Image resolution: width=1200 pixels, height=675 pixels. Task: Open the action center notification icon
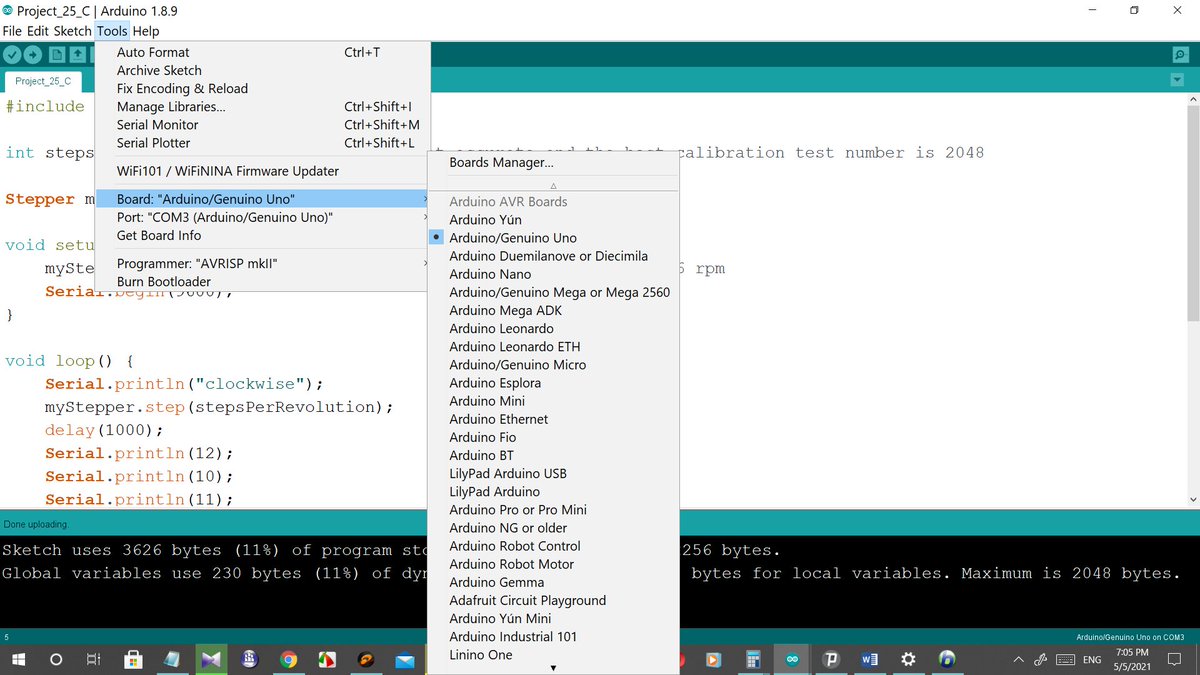point(1174,660)
